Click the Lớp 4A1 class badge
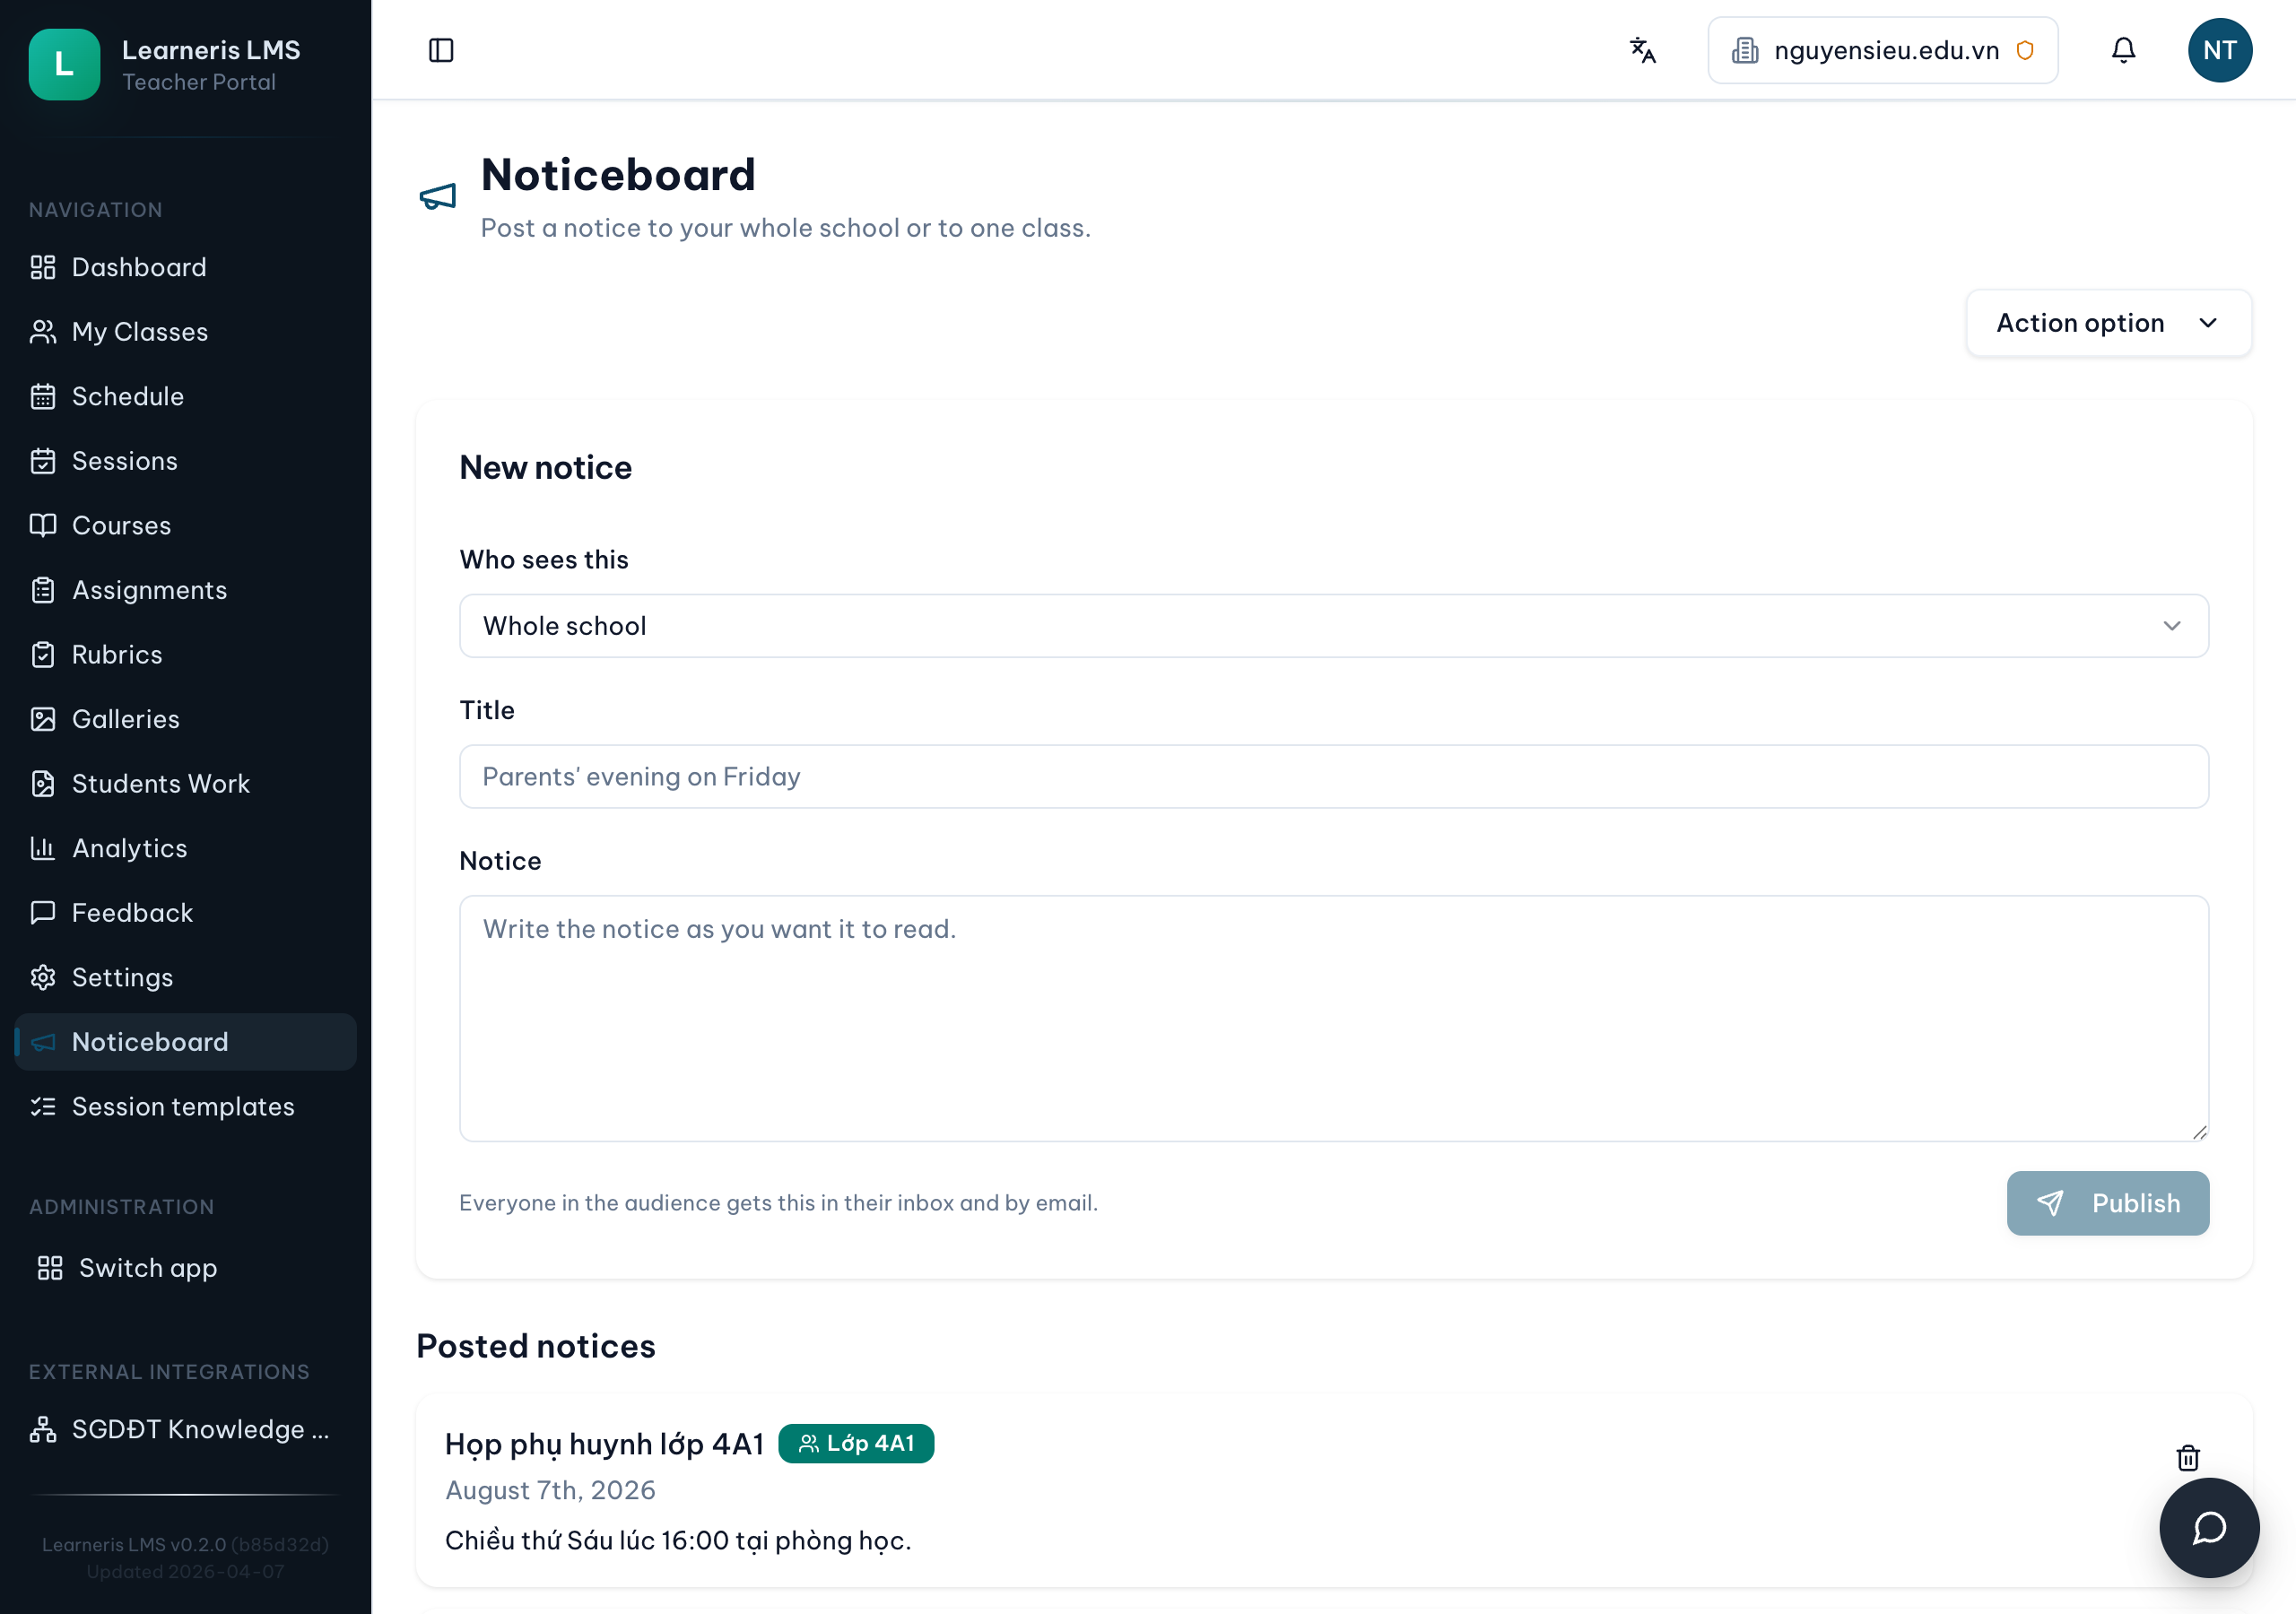 (856, 1443)
